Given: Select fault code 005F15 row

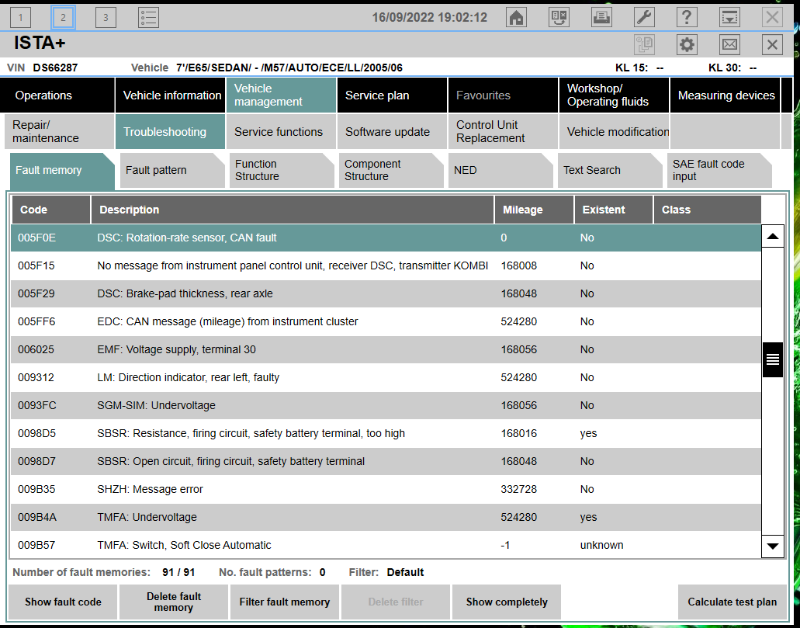Looking at the screenshot, I should click(386, 266).
